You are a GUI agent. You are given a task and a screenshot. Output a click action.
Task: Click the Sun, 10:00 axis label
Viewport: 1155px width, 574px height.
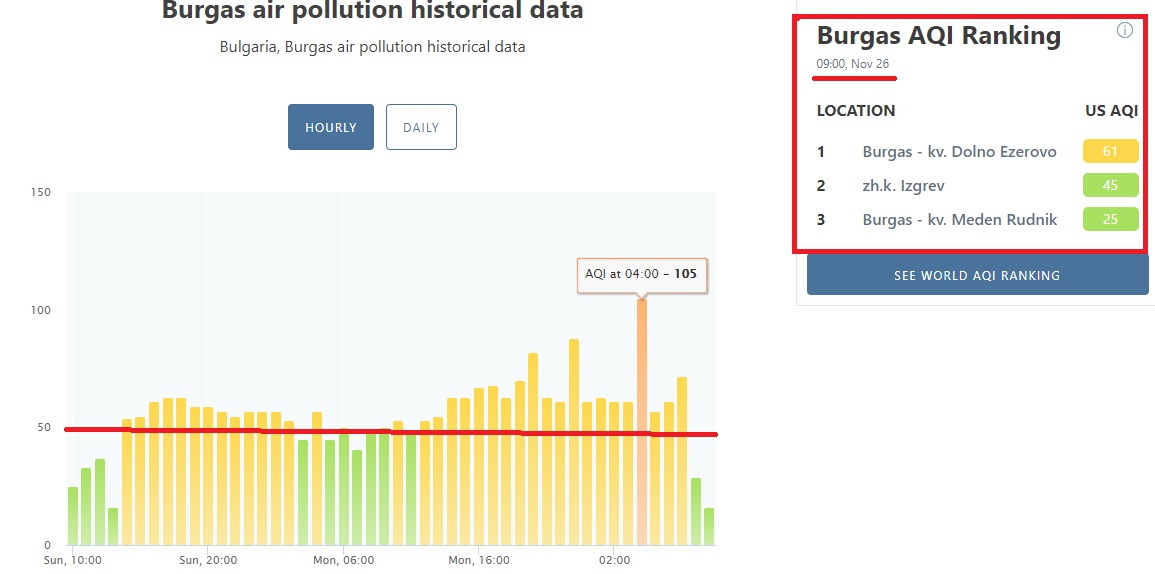71,560
